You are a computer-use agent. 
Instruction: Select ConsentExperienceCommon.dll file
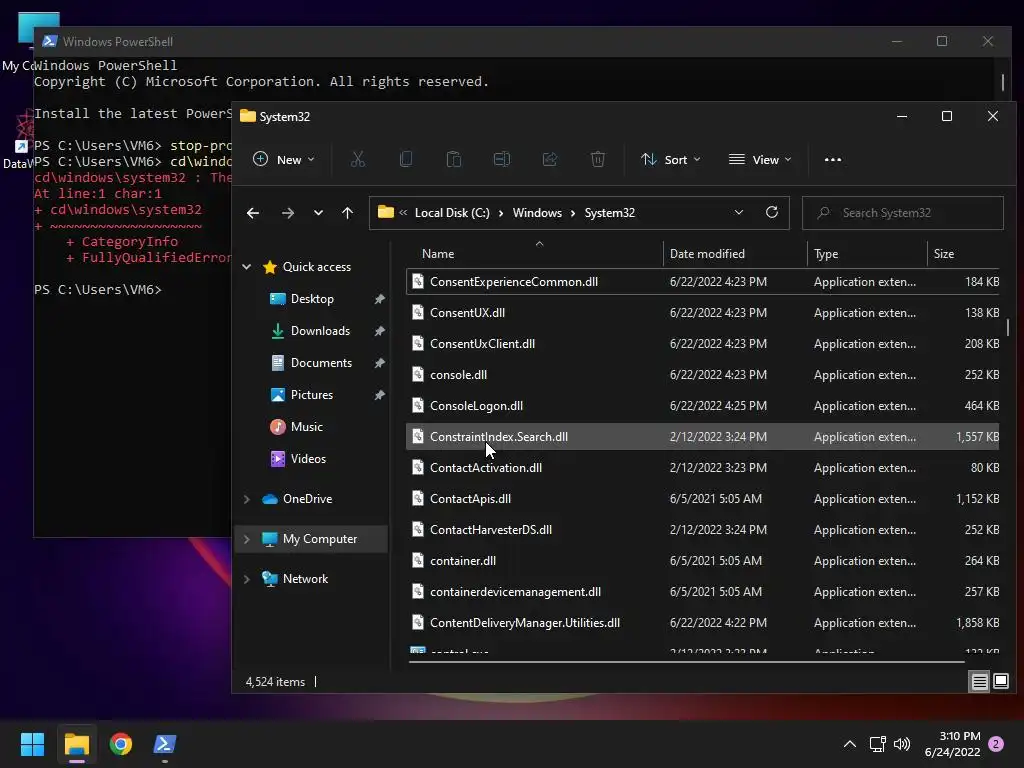tap(702, 281)
